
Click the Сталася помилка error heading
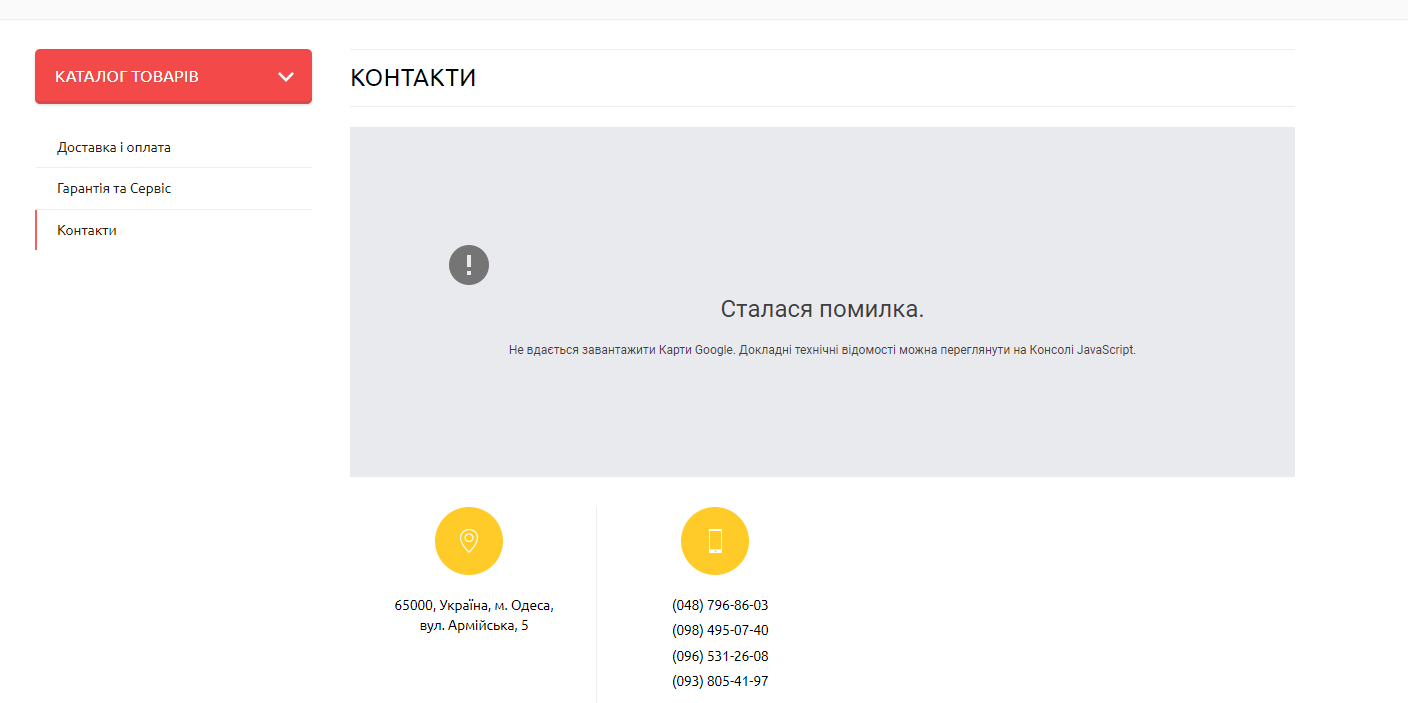click(x=822, y=309)
